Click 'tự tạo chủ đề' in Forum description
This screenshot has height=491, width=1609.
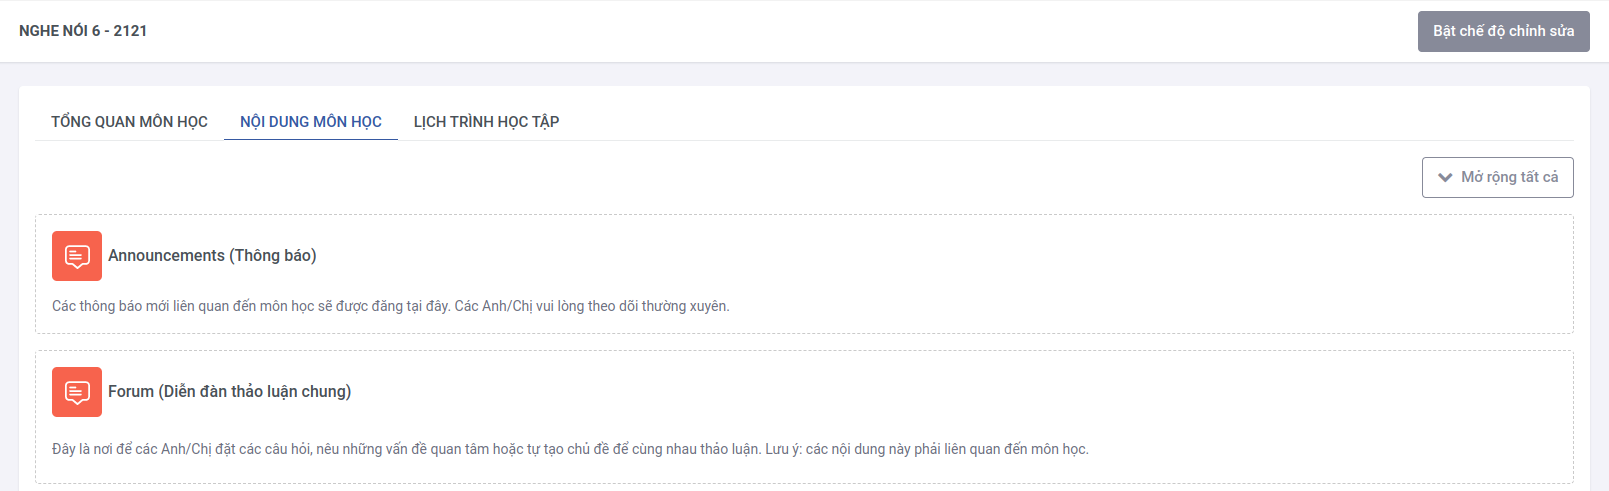click(x=570, y=449)
